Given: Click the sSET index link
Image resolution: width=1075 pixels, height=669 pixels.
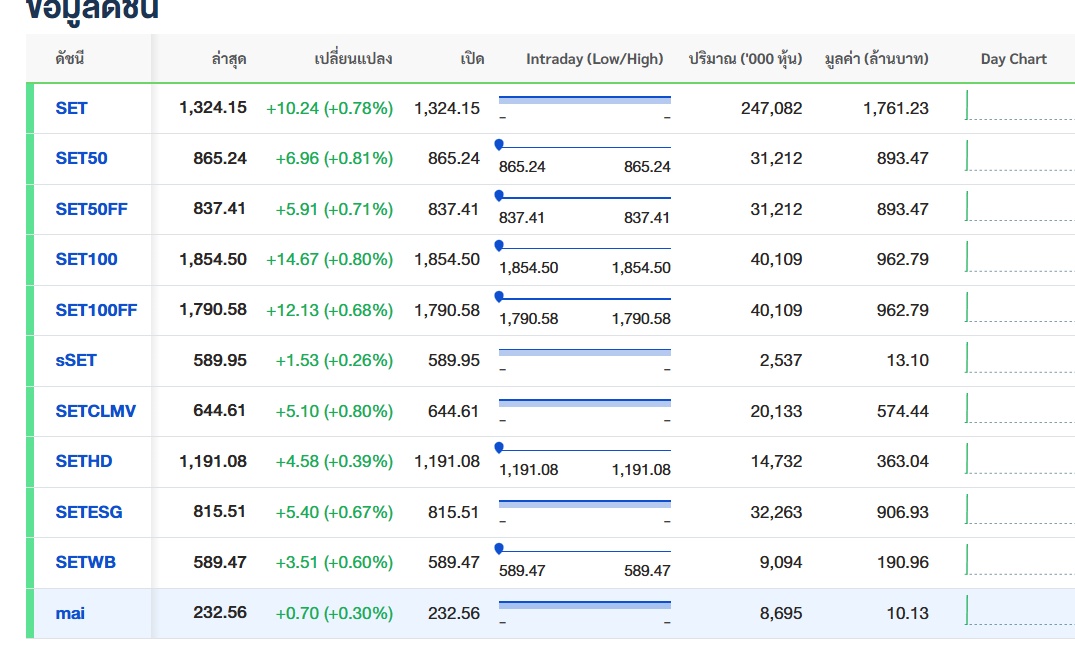Looking at the screenshot, I should pyautogui.click(x=76, y=360).
